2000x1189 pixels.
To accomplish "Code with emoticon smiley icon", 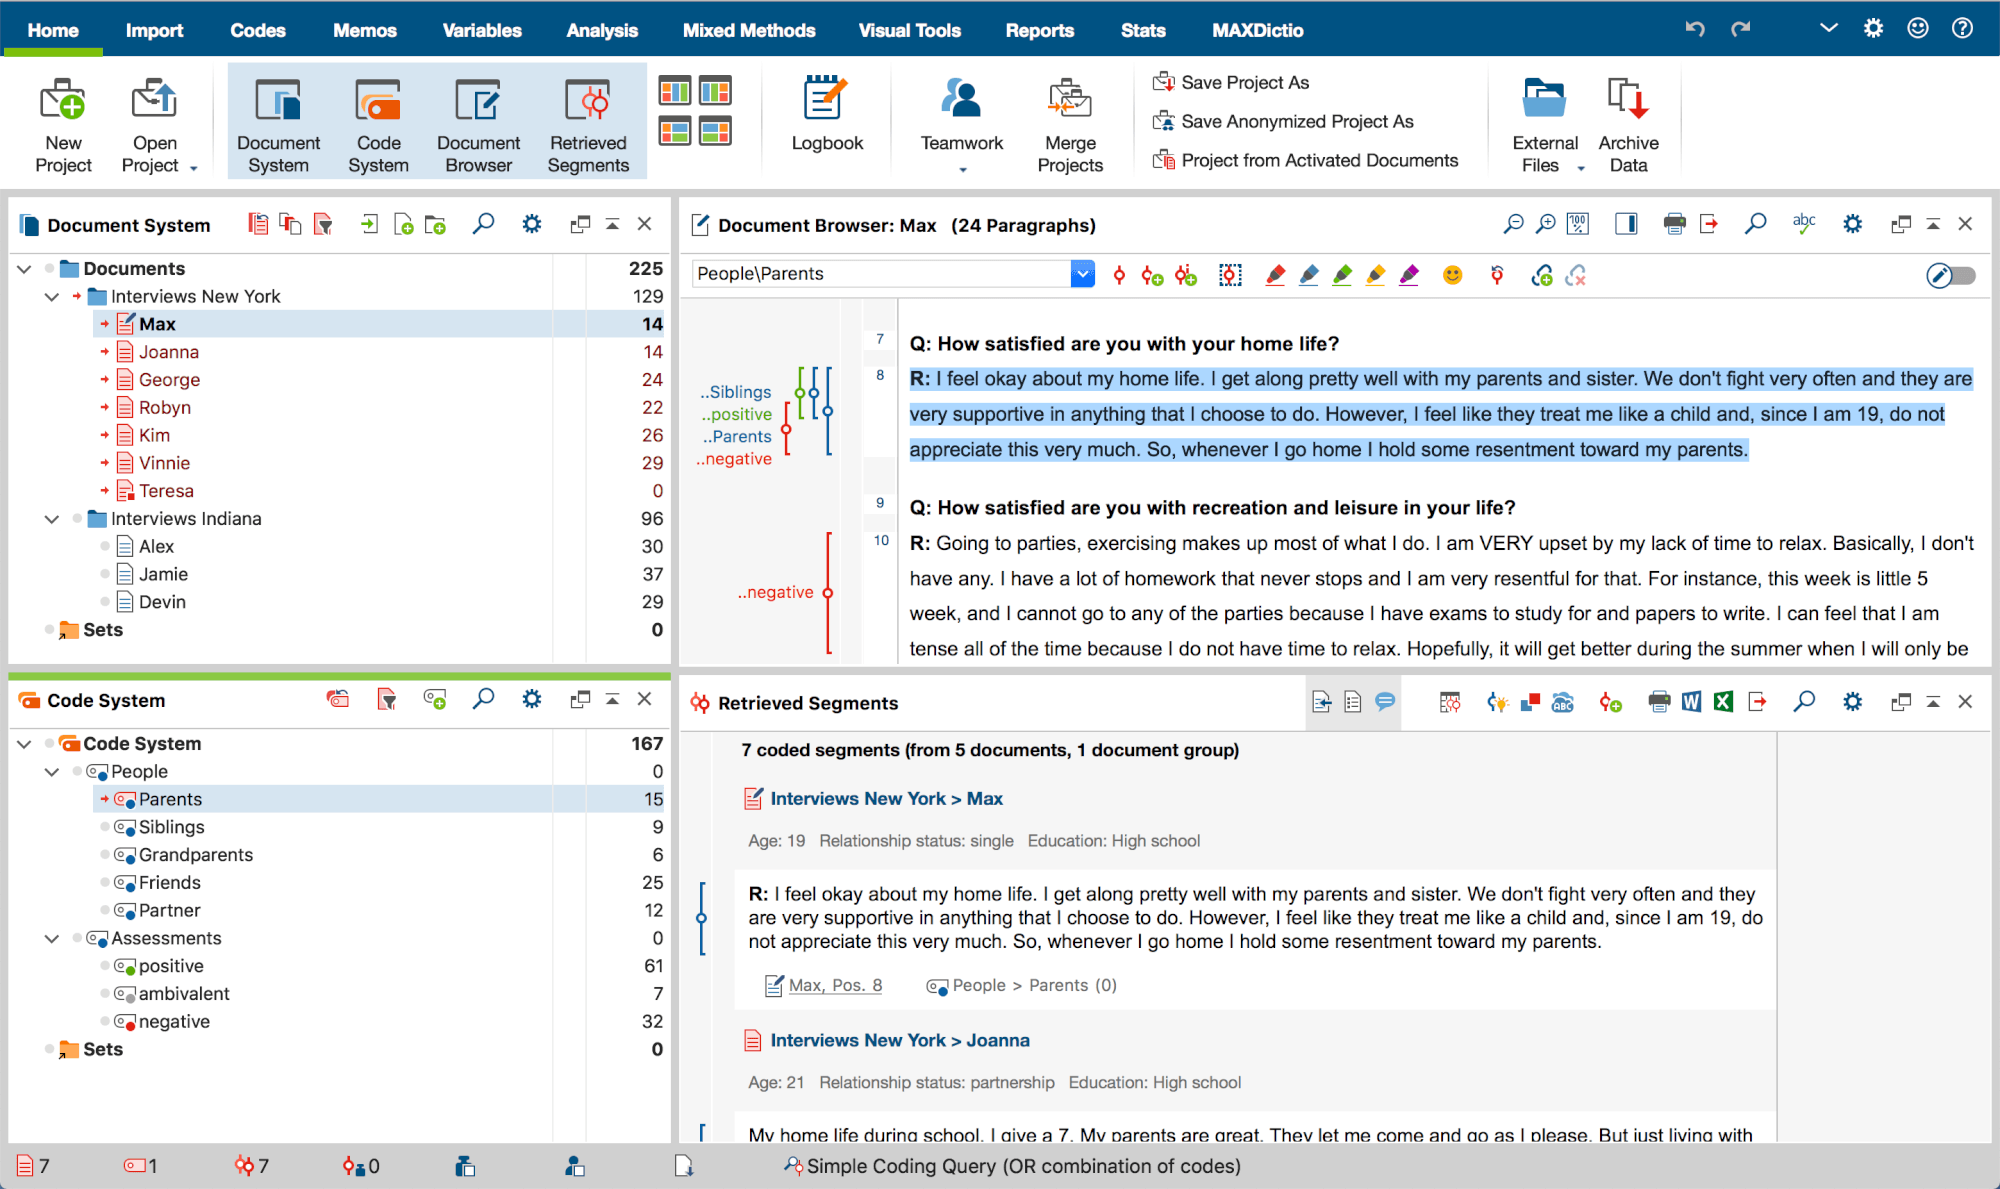I will coord(1452,275).
